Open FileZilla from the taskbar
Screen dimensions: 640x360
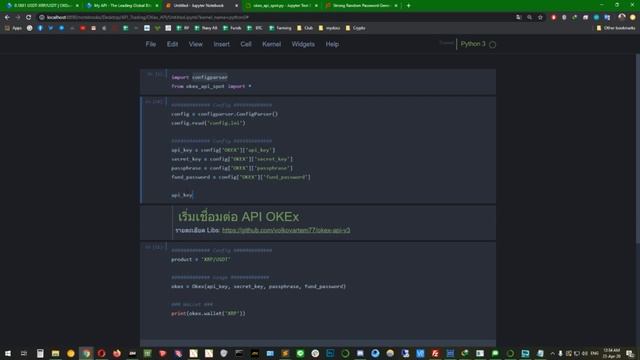tap(435, 353)
